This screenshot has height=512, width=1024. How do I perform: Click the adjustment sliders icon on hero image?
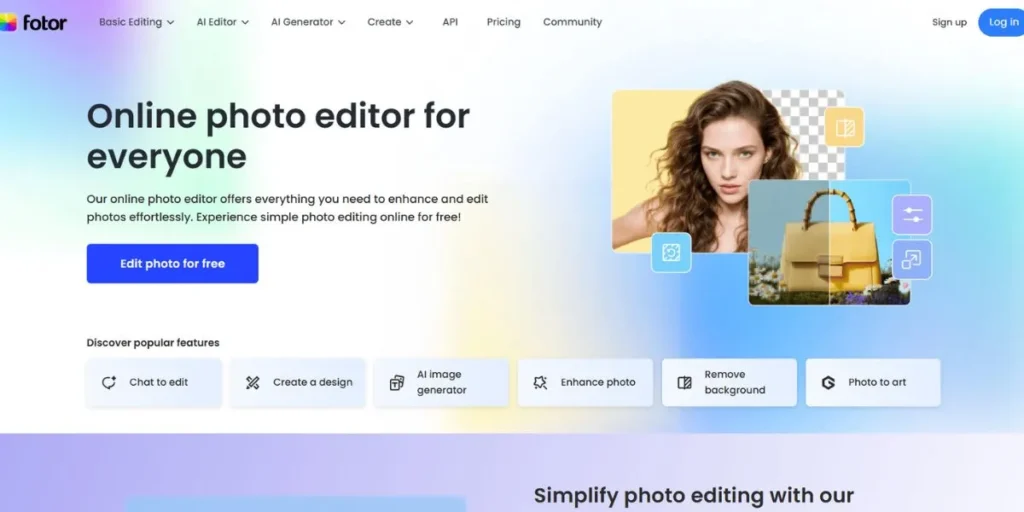[911, 215]
